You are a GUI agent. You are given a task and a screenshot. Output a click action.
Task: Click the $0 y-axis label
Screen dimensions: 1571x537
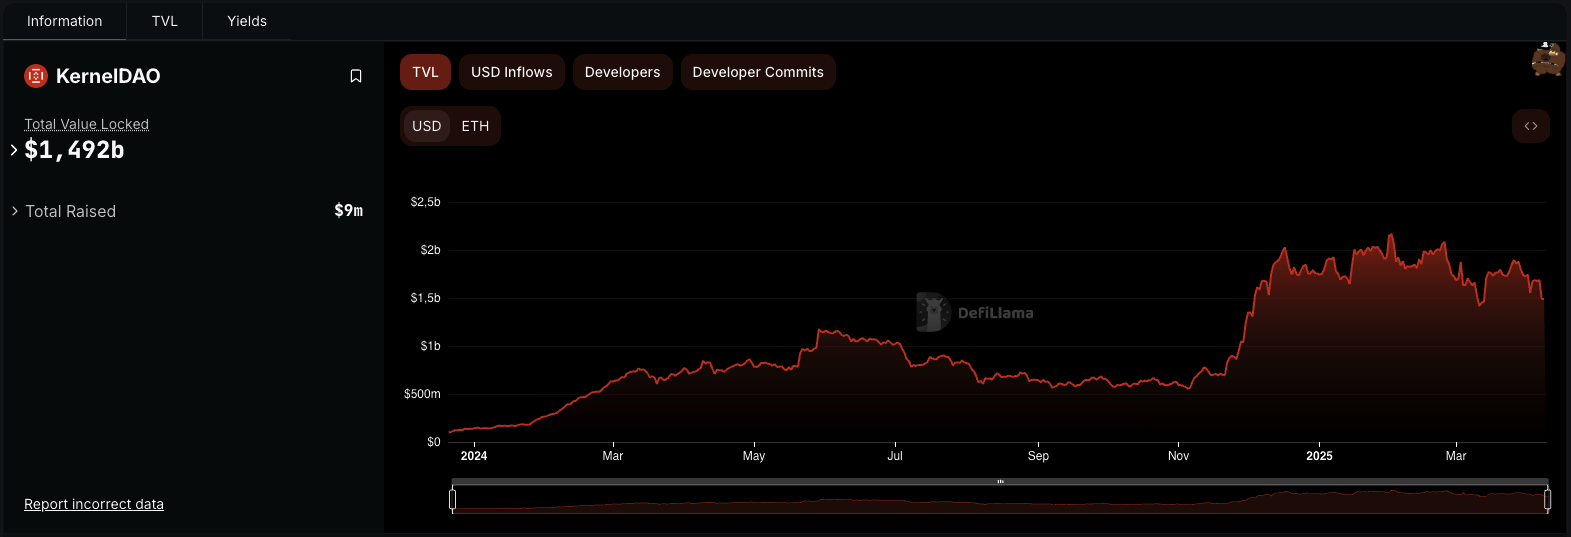434,442
